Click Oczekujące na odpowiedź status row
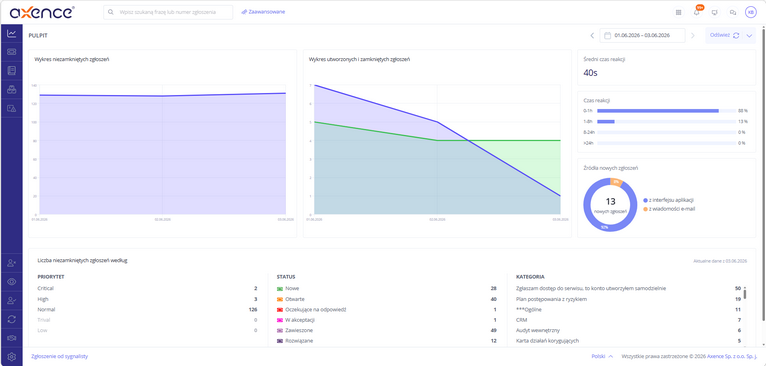The width and height of the screenshot is (766, 366). coord(386,309)
